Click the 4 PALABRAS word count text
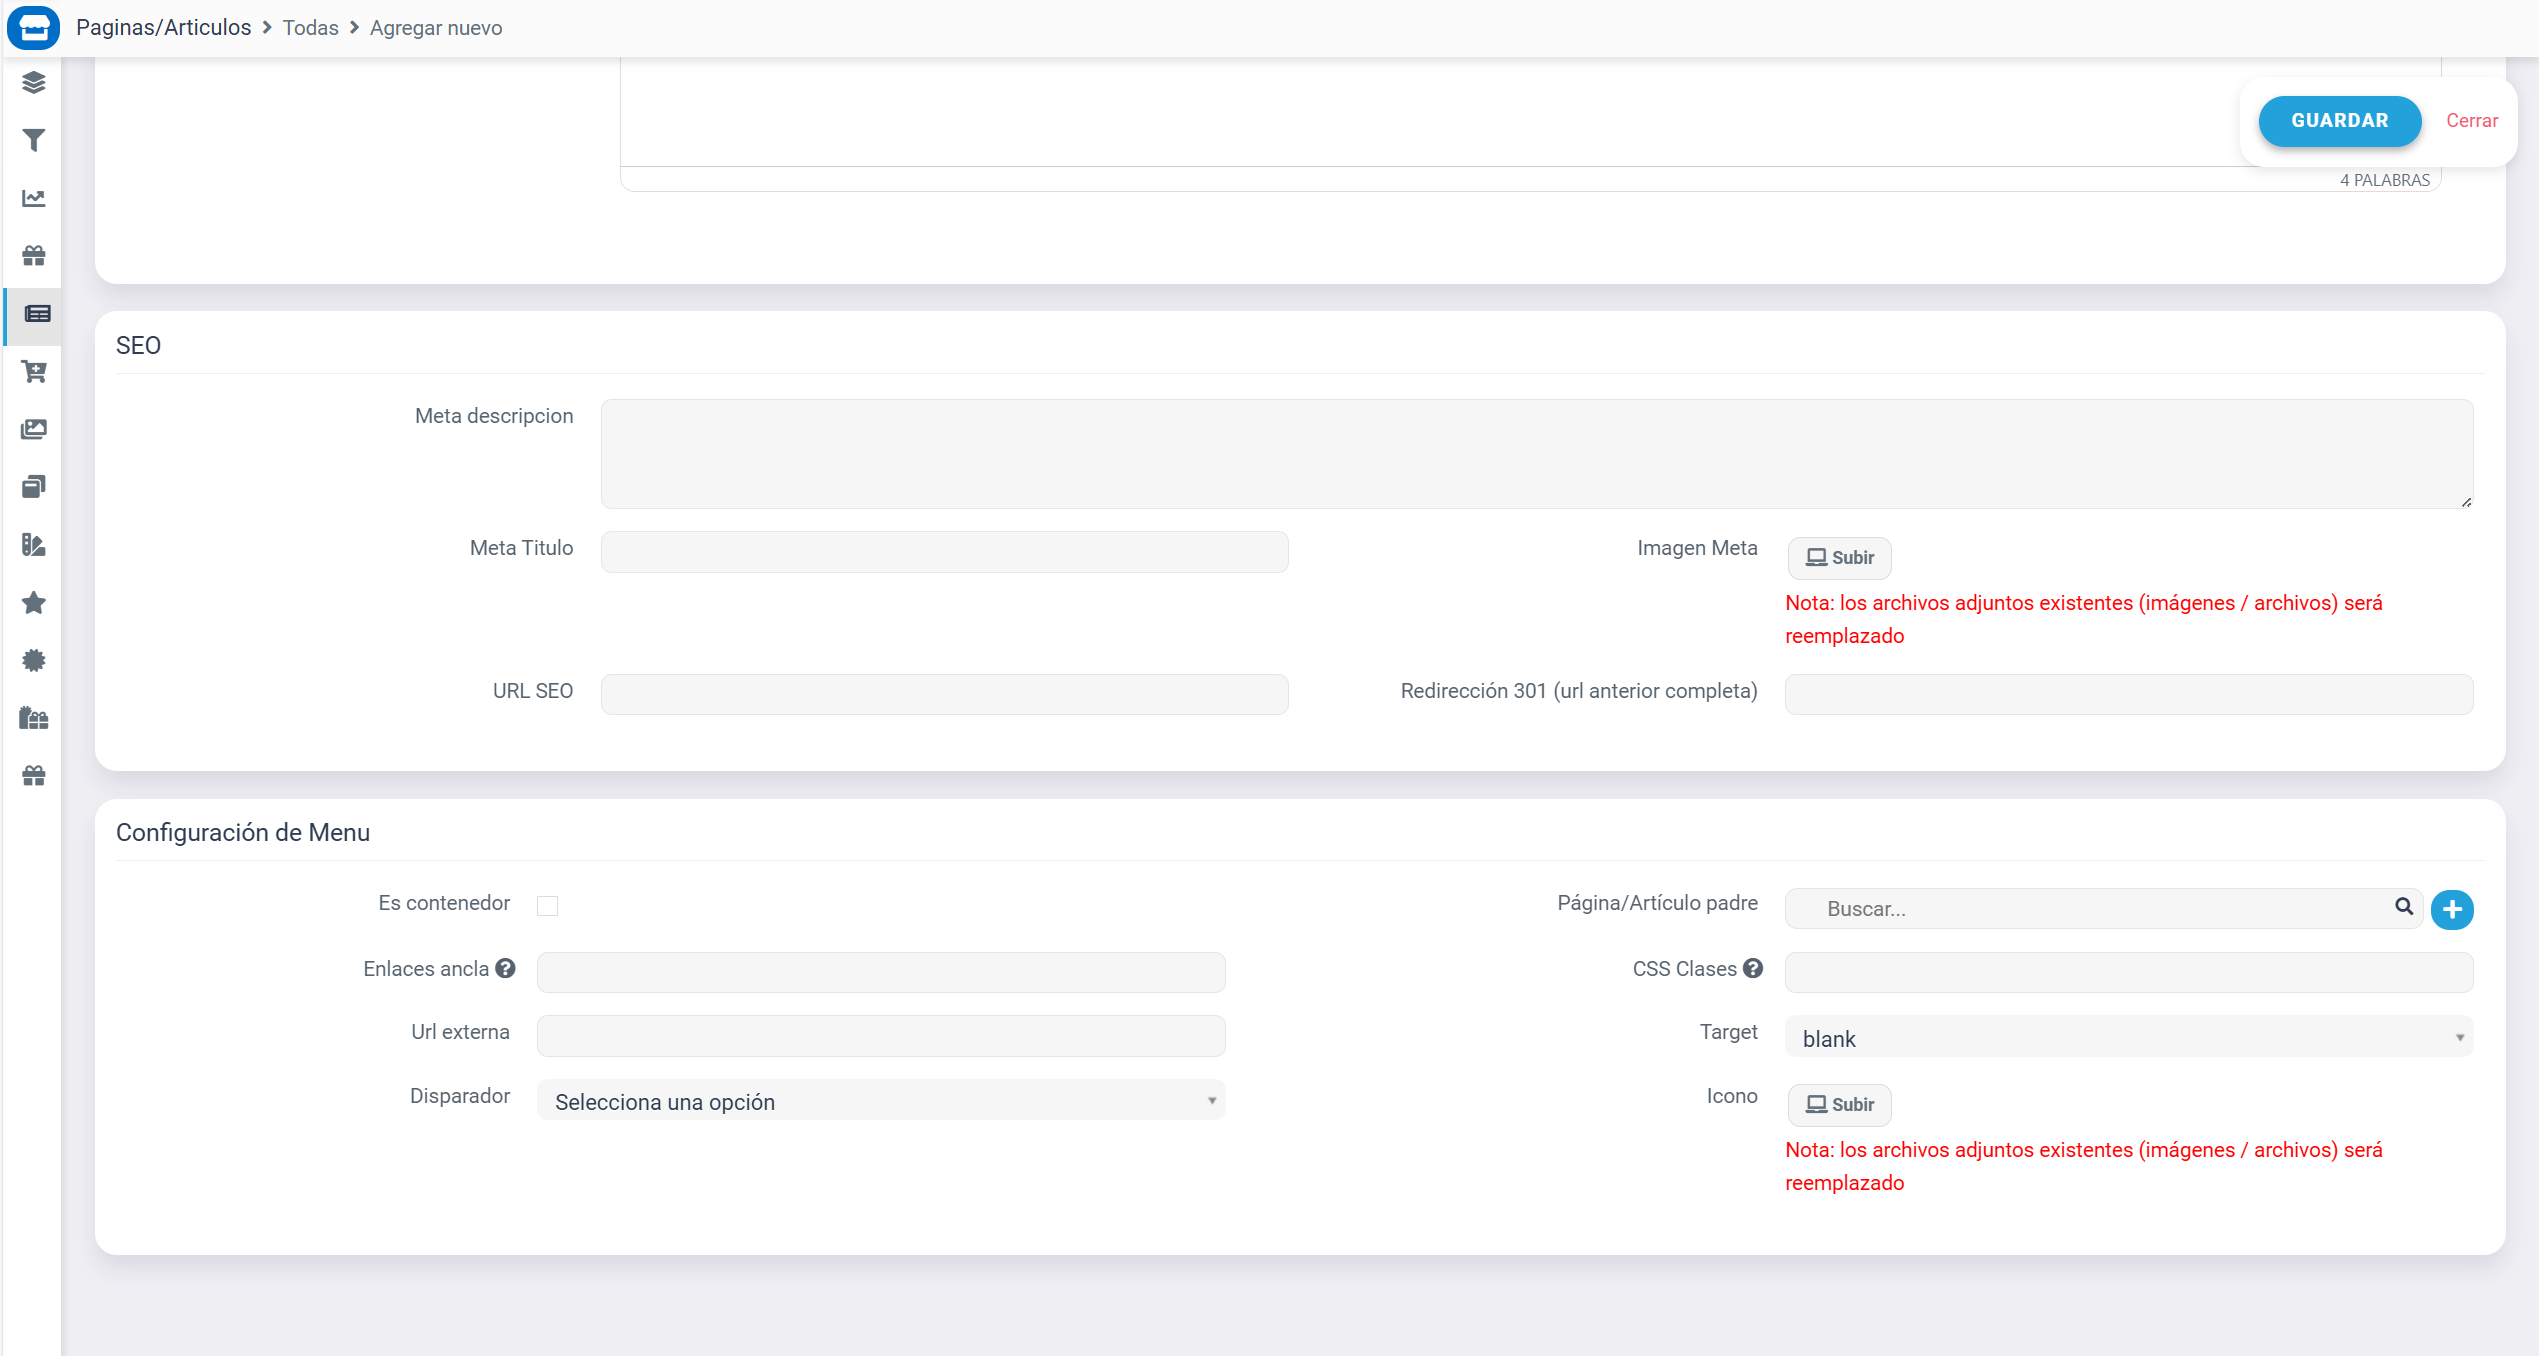The height and width of the screenshot is (1356, 2539). point(2384,180)
